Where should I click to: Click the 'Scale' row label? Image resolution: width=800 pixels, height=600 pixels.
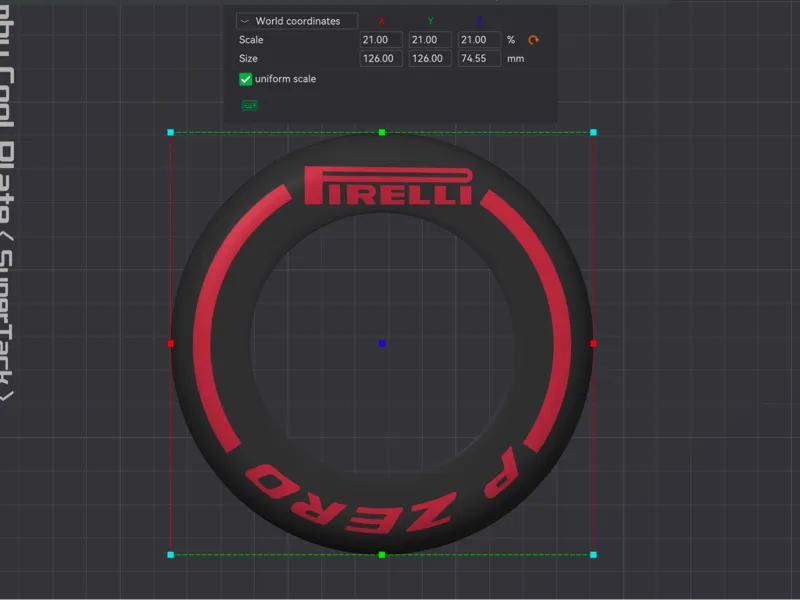click(251, 40)
